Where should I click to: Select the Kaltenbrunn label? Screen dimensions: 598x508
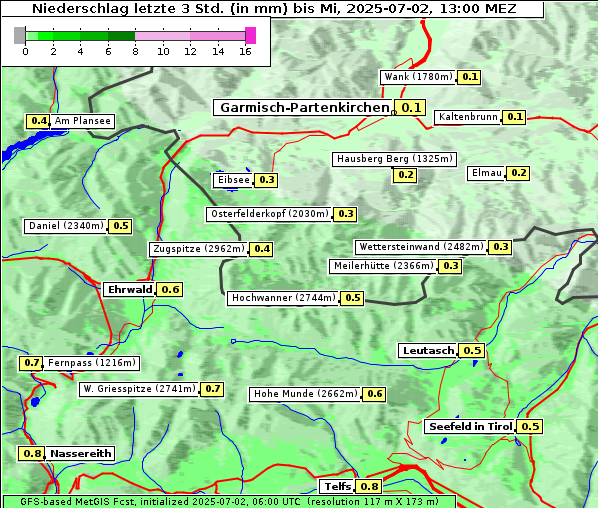tap(468, 117)
